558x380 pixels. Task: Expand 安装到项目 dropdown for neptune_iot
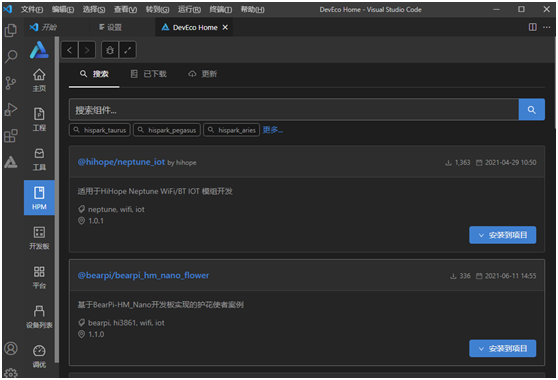tap(502, 235)
